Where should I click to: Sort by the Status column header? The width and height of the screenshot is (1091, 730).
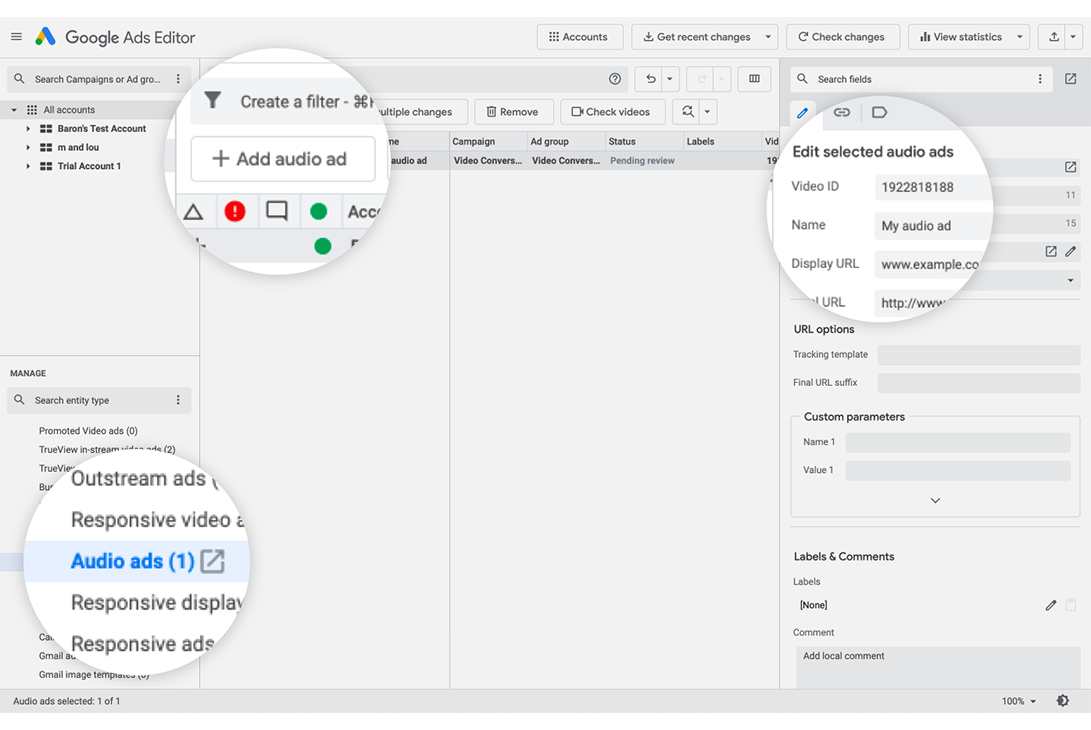tap(644, 142)
